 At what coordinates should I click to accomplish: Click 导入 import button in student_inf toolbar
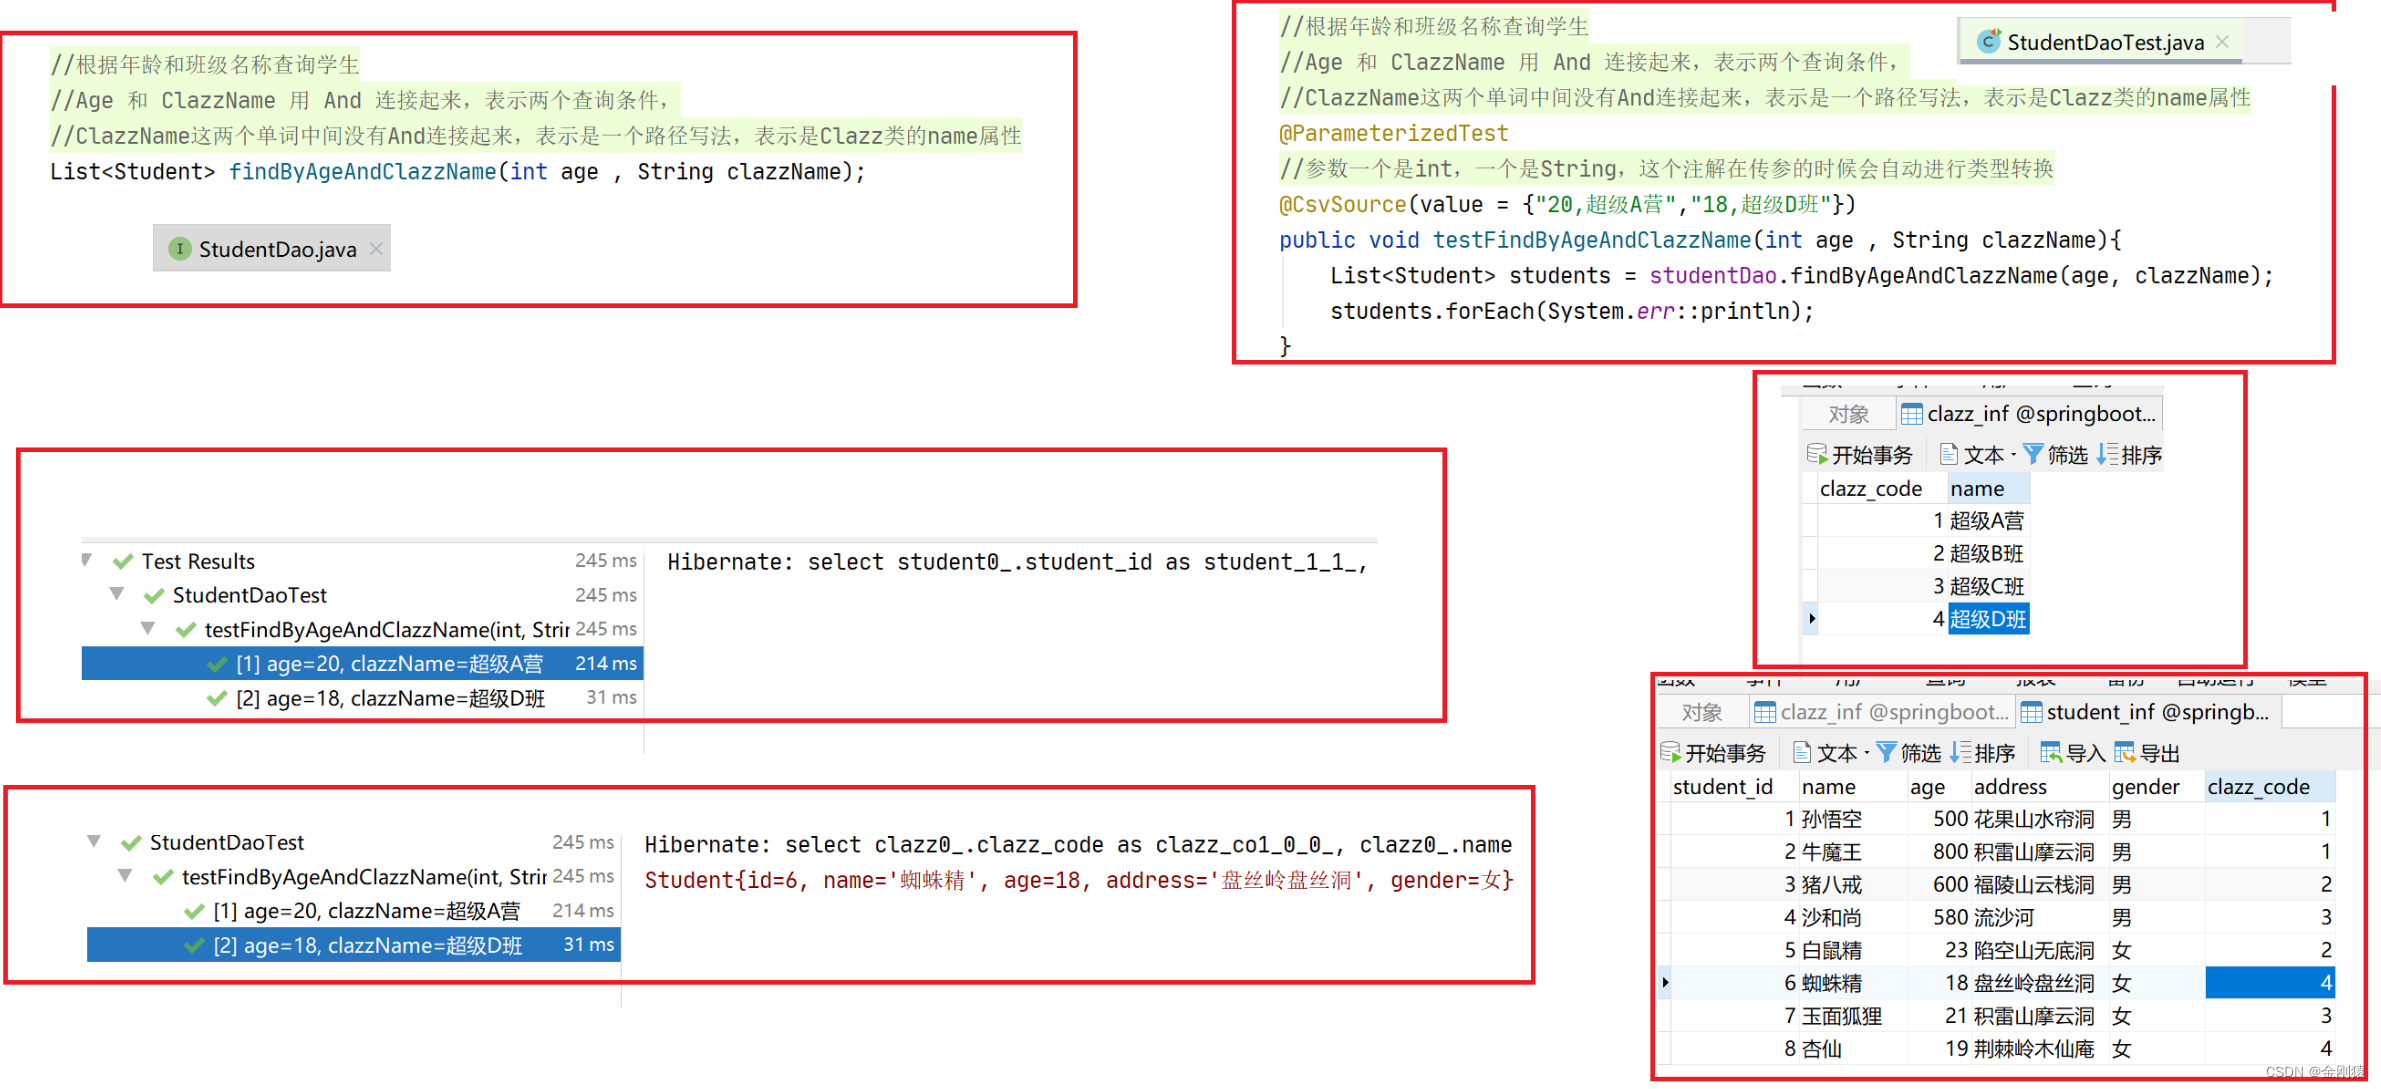point(2073,753)
